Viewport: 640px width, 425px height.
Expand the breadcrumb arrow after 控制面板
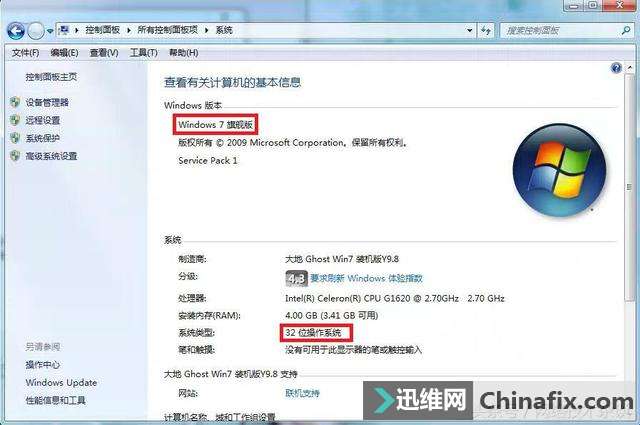click(129, 30)
